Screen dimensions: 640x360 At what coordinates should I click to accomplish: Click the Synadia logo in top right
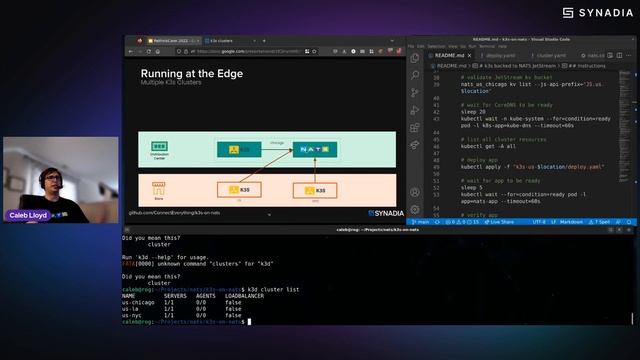pyautogui.click(x=598, y=13)
